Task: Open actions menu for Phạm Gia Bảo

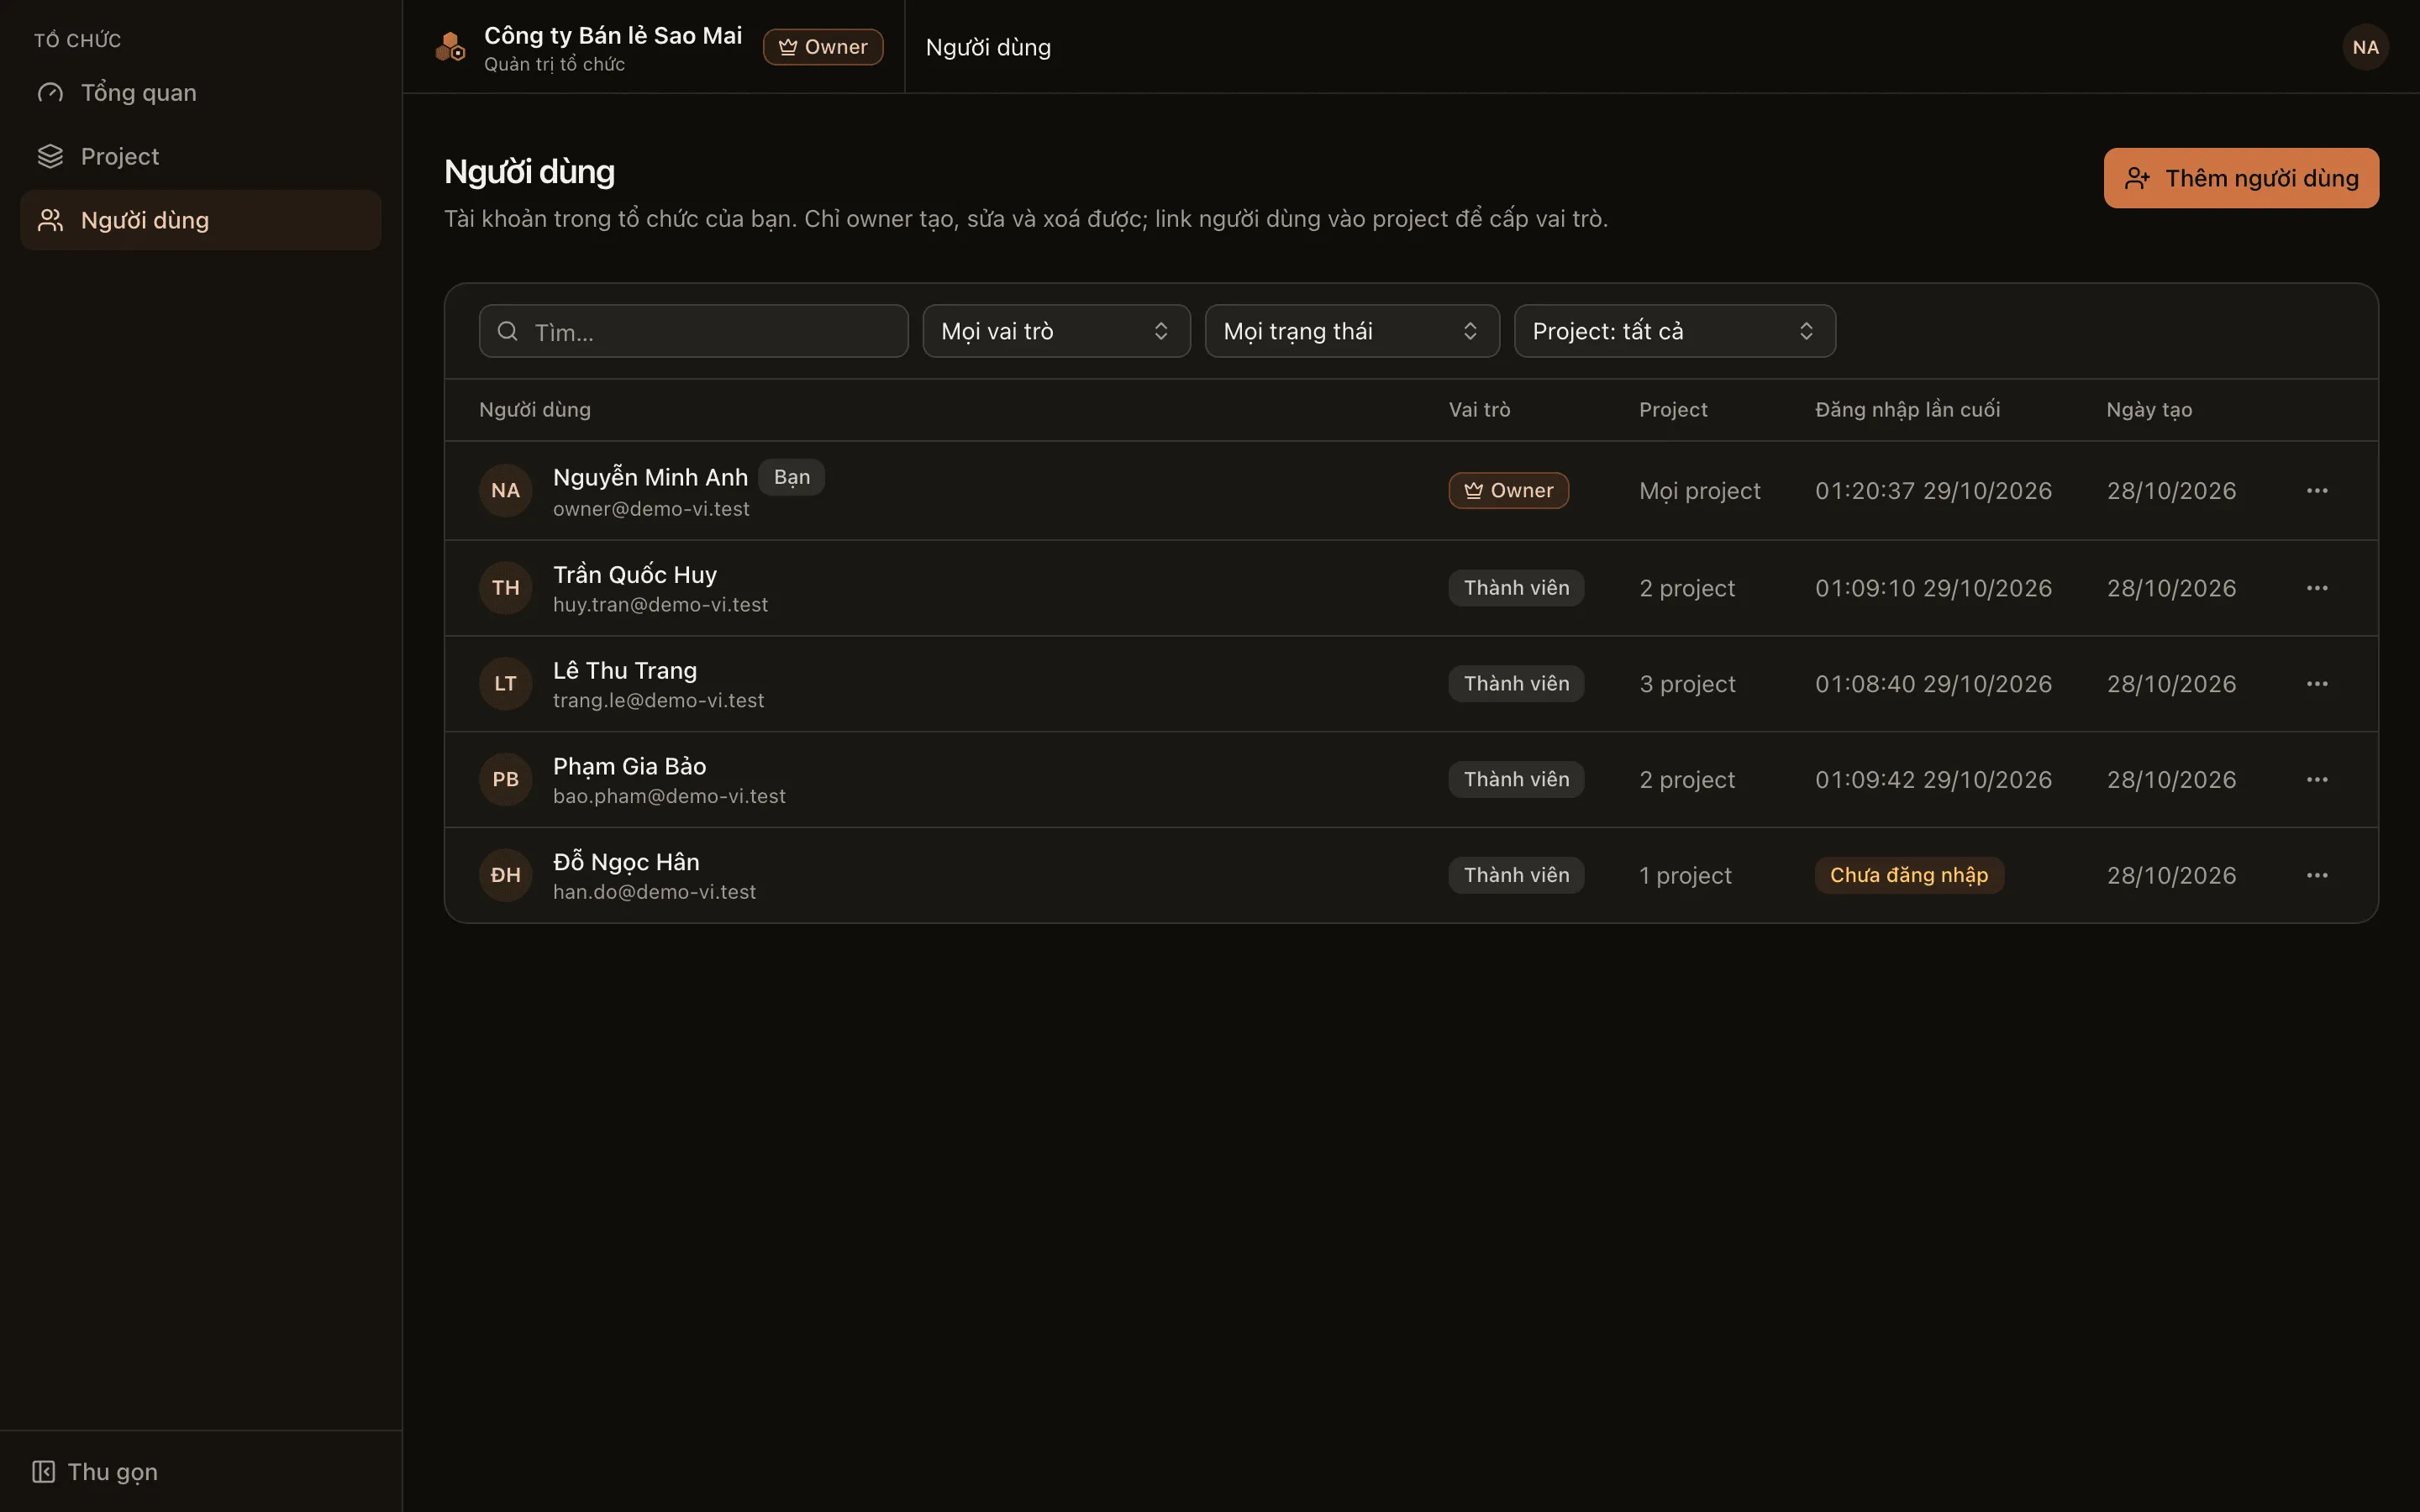Action: pos(2317,779)
